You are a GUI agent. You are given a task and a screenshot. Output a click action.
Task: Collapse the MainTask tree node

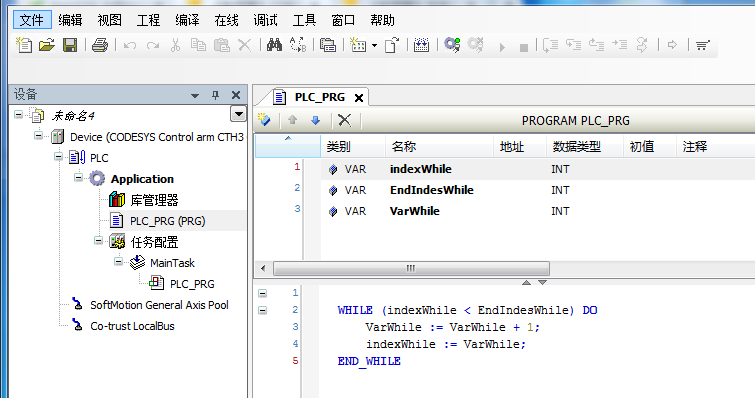tap(118, 261)
